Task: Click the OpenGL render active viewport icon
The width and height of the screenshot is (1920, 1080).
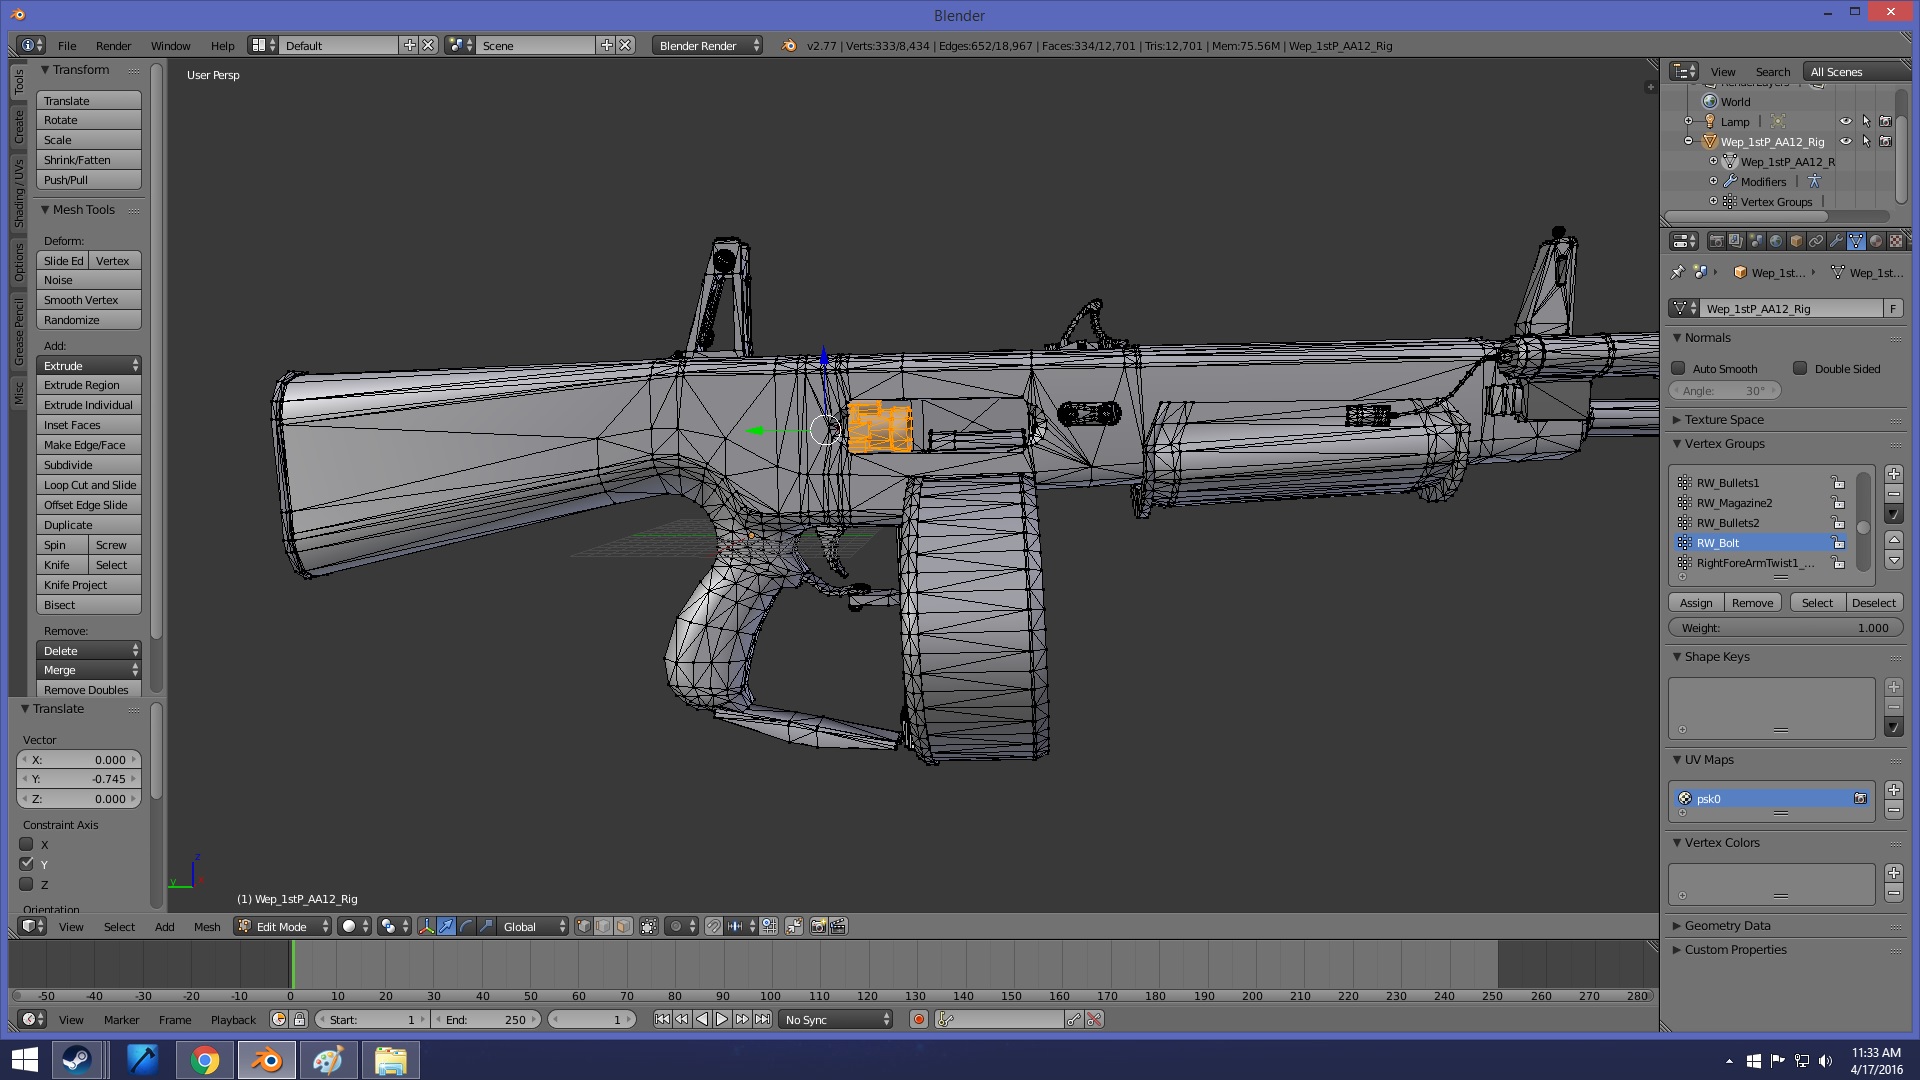Action: pyautogui.click(x=818, y=926)
